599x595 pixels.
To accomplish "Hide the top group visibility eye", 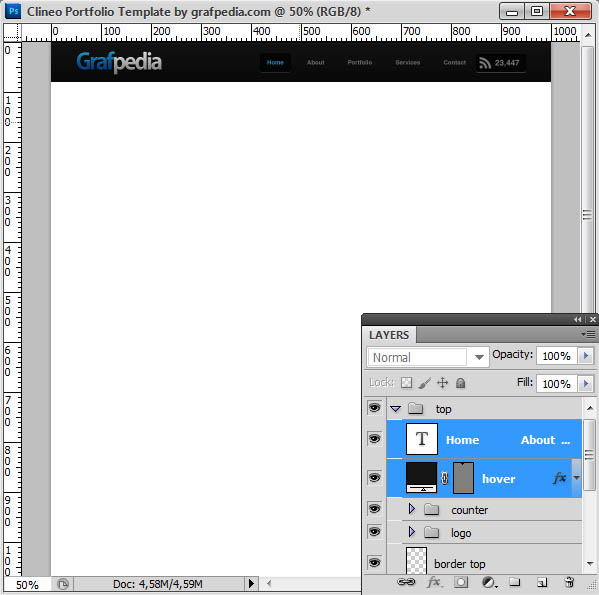I will [x=374, y=408].
